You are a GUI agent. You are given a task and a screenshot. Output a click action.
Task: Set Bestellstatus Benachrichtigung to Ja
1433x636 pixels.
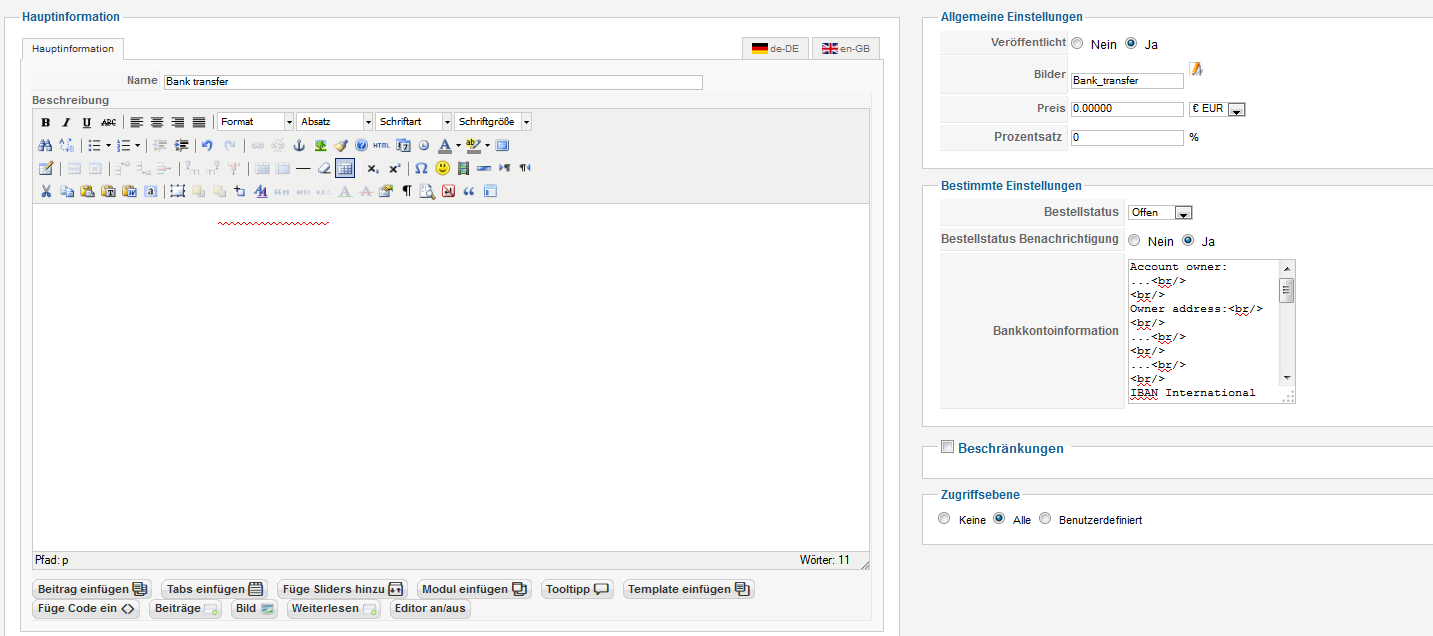1188,241
